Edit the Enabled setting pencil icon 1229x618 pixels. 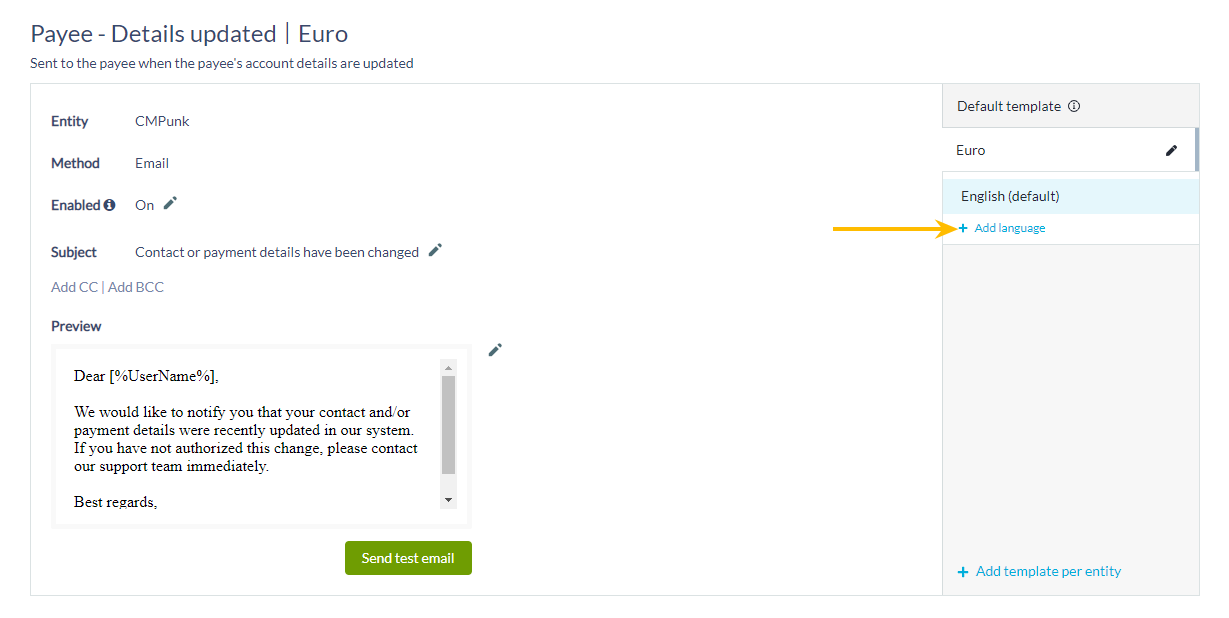click(x=170, y=203)
